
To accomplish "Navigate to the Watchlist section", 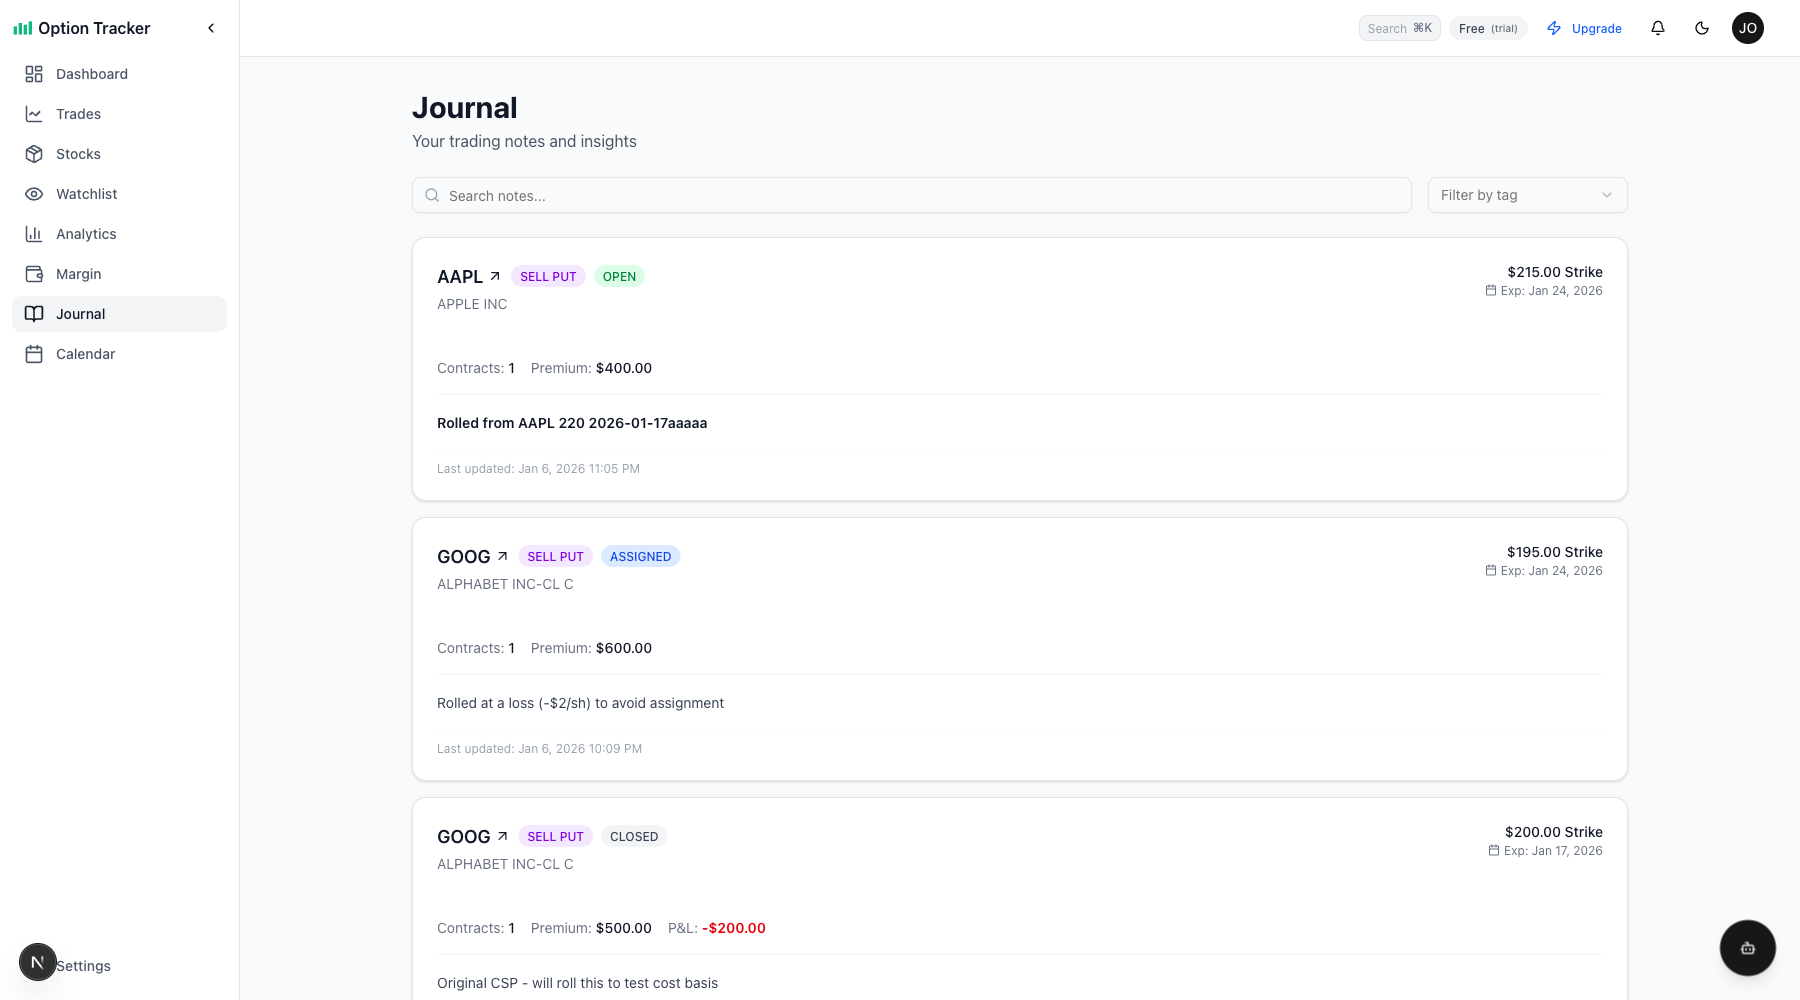I will (86, 194).
